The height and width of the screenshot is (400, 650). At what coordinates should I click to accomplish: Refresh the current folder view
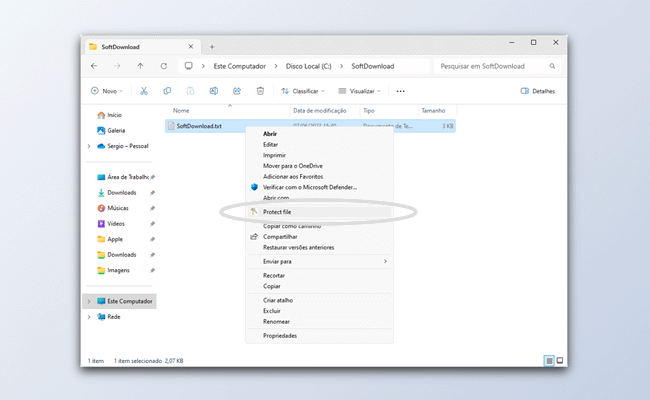[162, 66]
